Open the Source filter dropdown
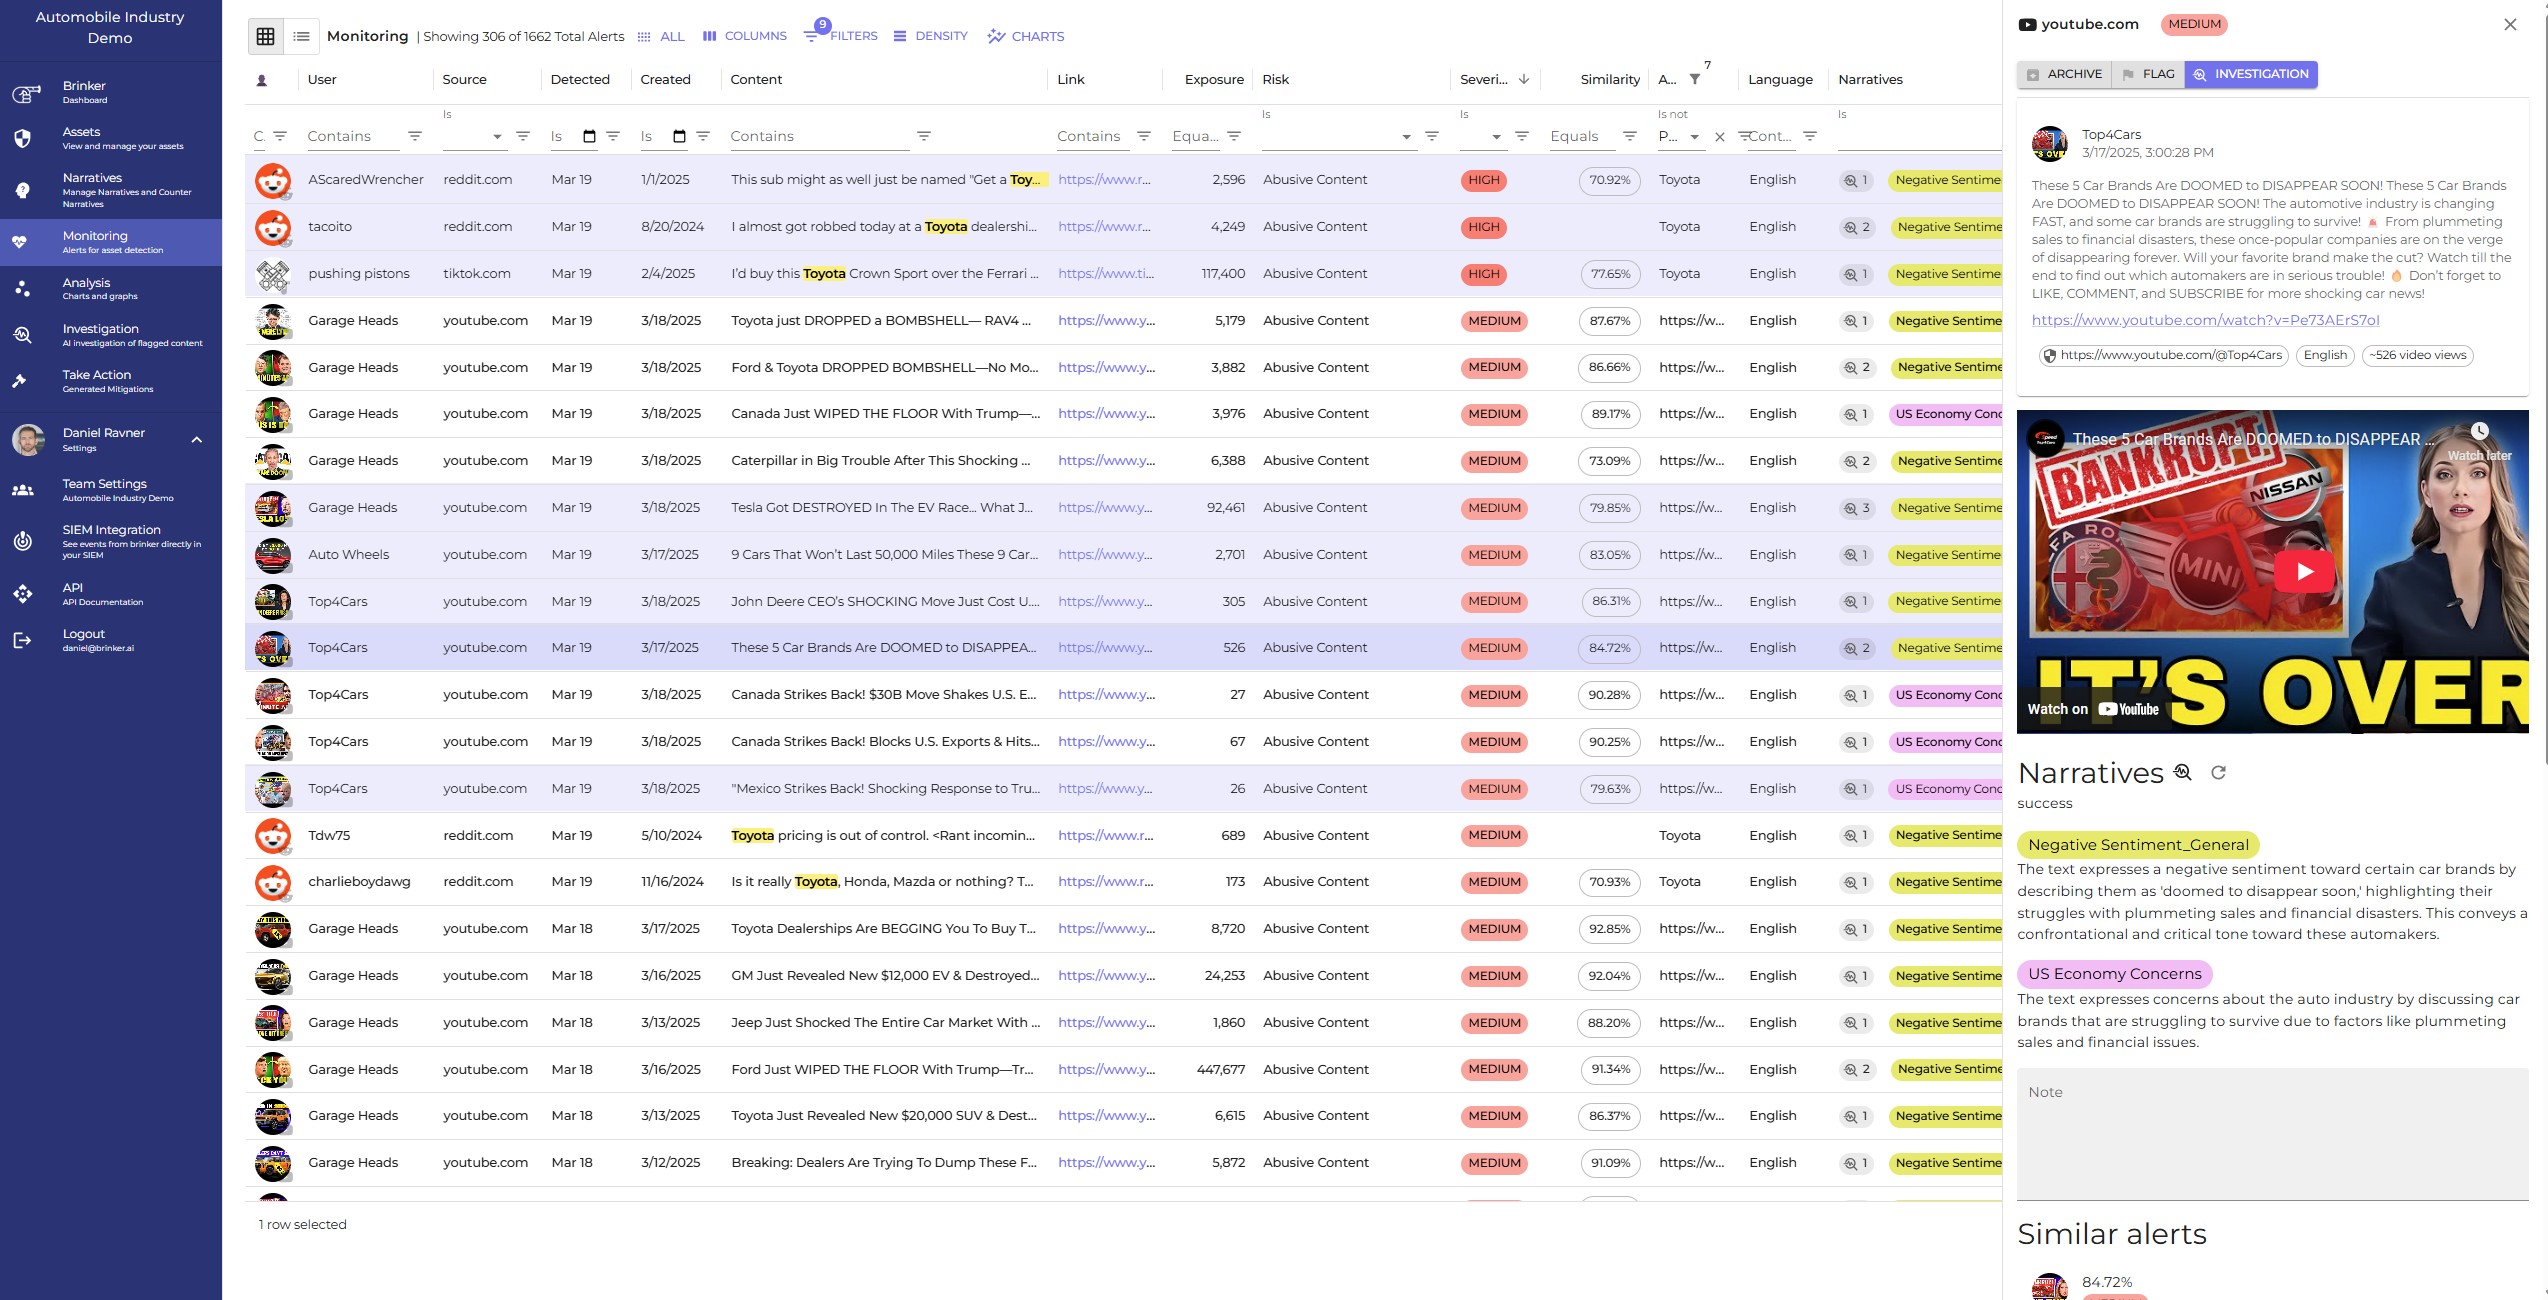This screenshot has width=2548, height=1300. (x=496, y=137)
